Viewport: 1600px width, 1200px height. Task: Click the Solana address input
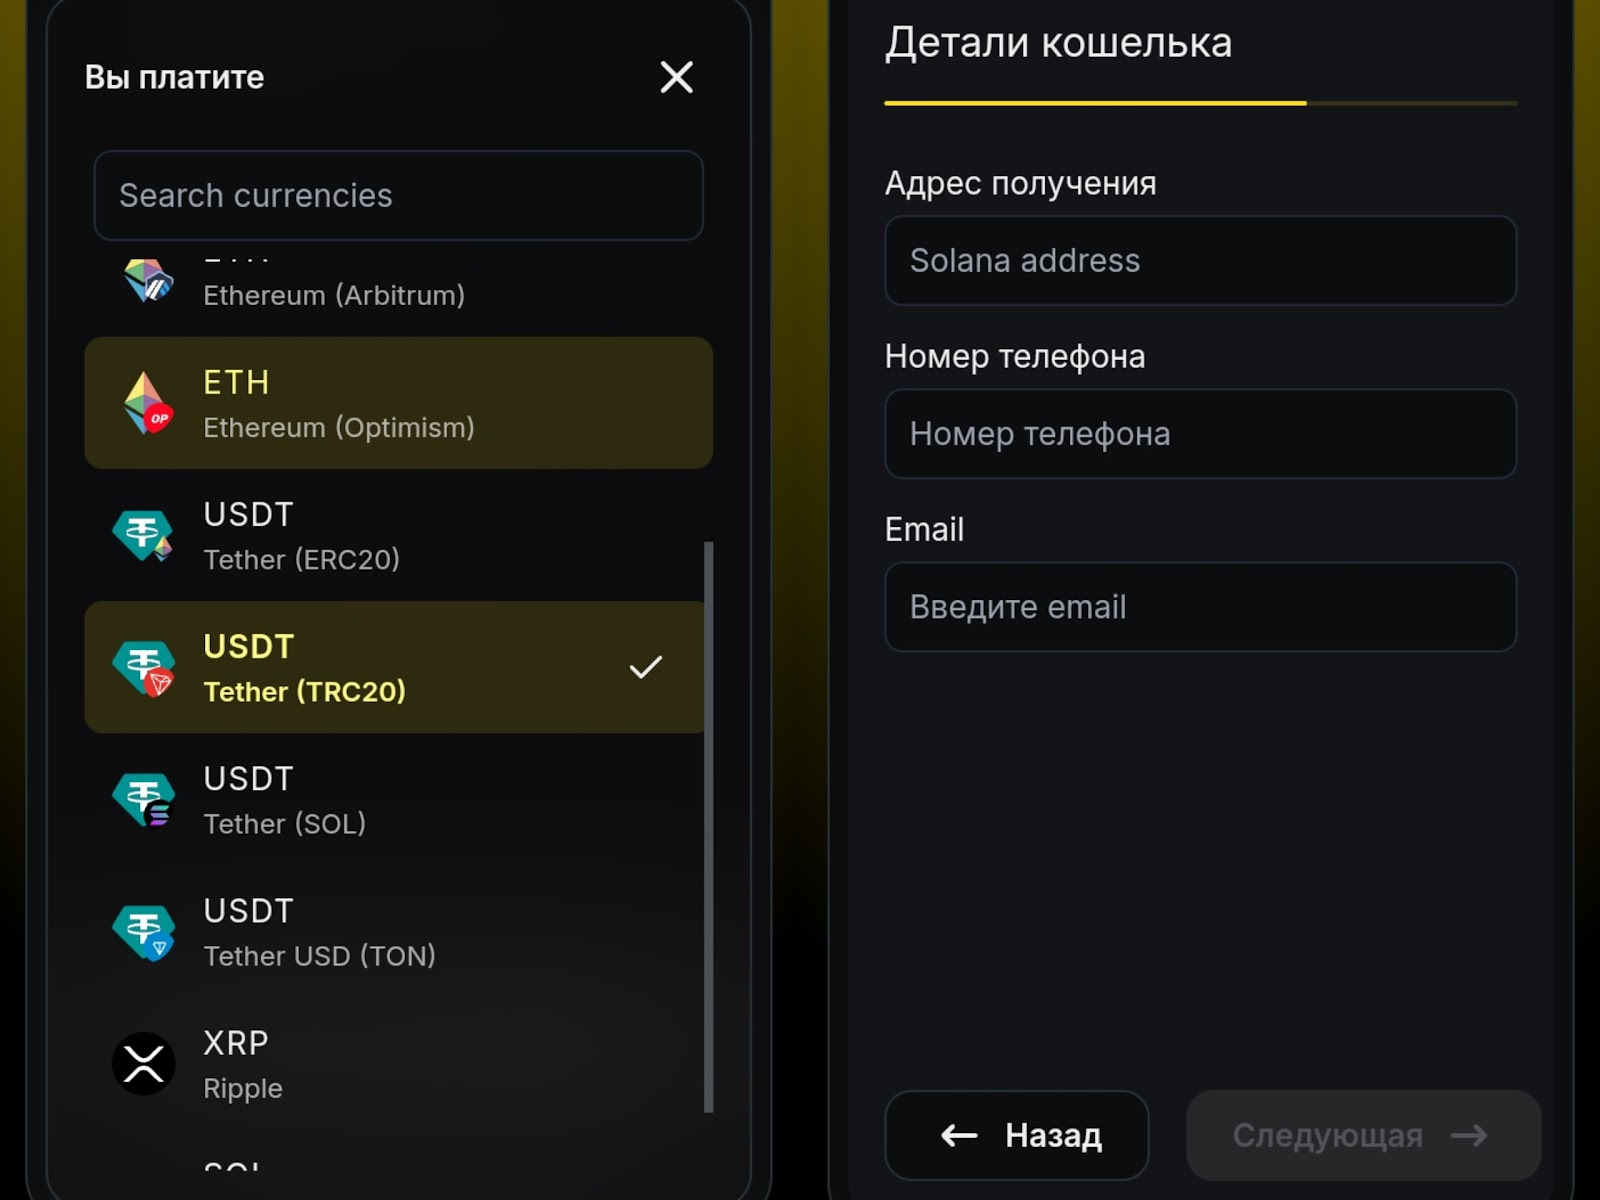pyautogui.click(x=1200, y=261)
